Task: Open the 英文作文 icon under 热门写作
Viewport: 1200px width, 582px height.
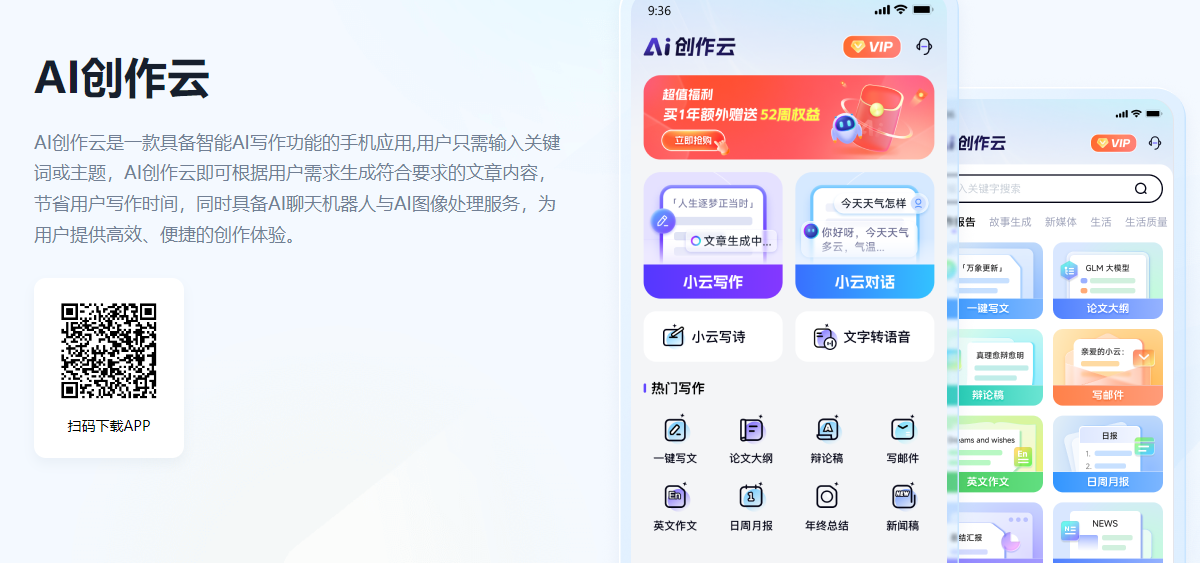Action: click(675, 496)
